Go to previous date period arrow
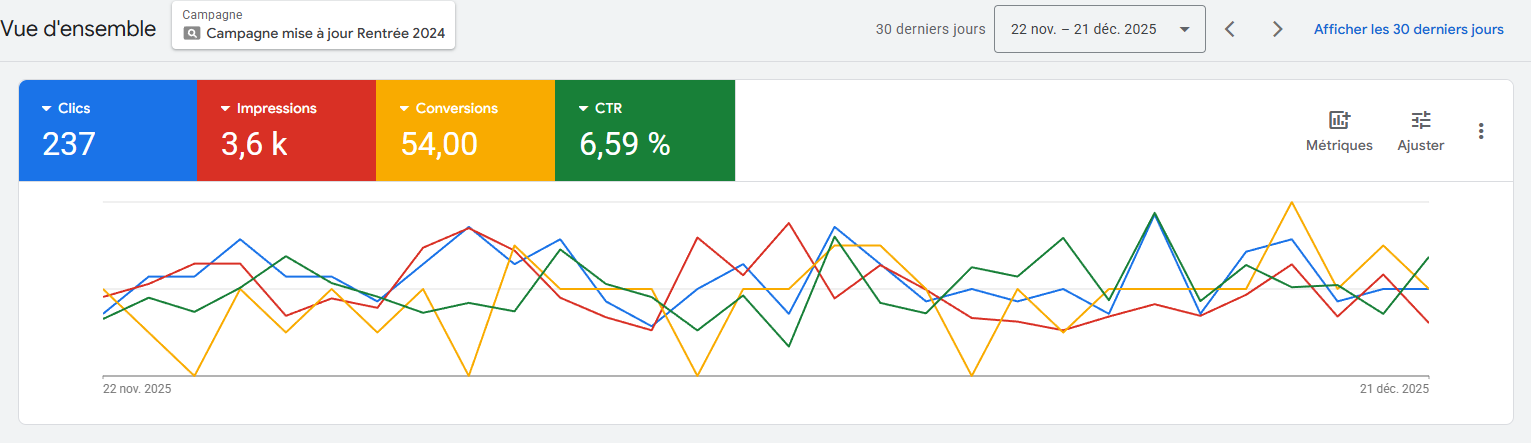Viewport: 1531px width, 443px height. (x=1230, y=30)
